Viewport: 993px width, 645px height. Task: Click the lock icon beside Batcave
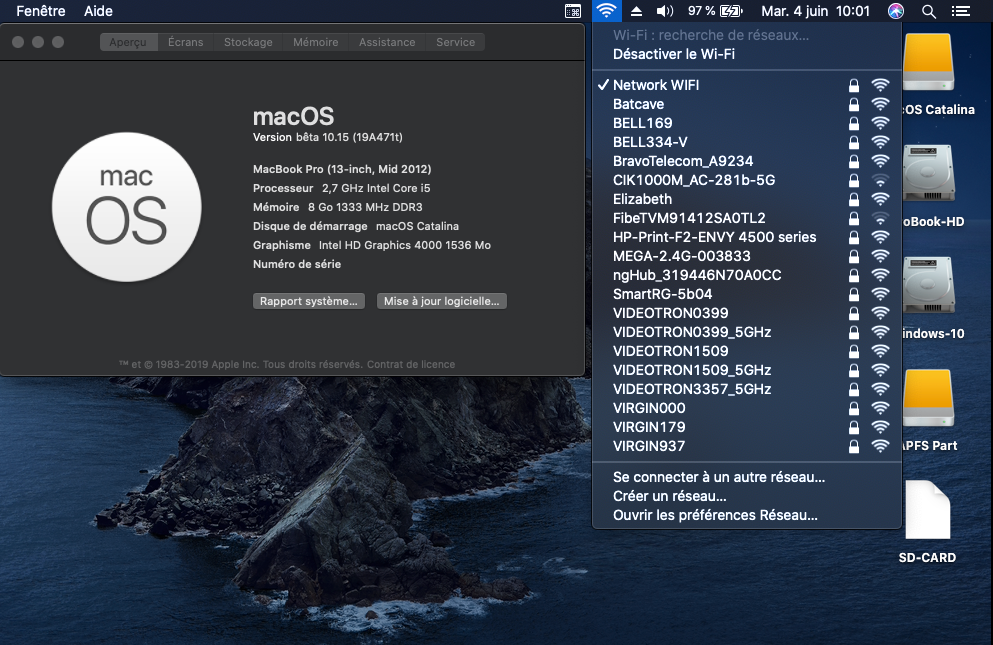click(854, 104)
